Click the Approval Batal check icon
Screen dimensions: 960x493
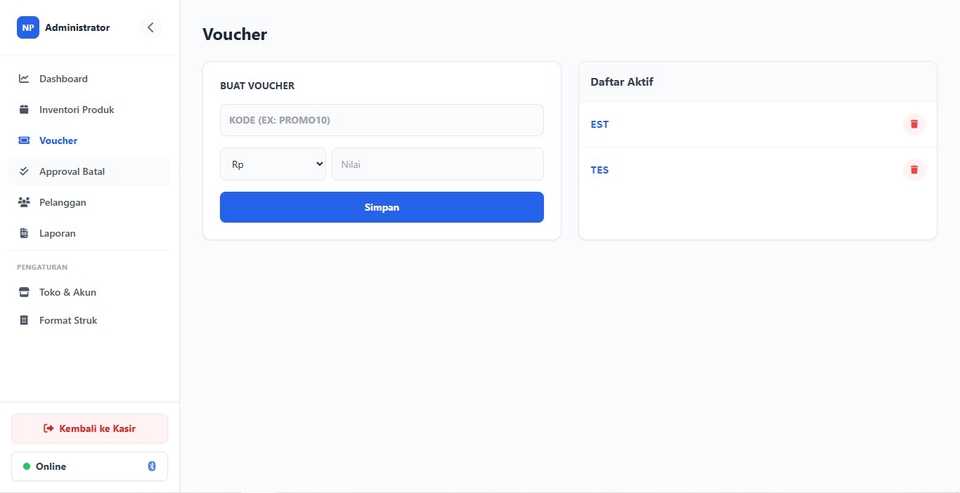point(24,172)
